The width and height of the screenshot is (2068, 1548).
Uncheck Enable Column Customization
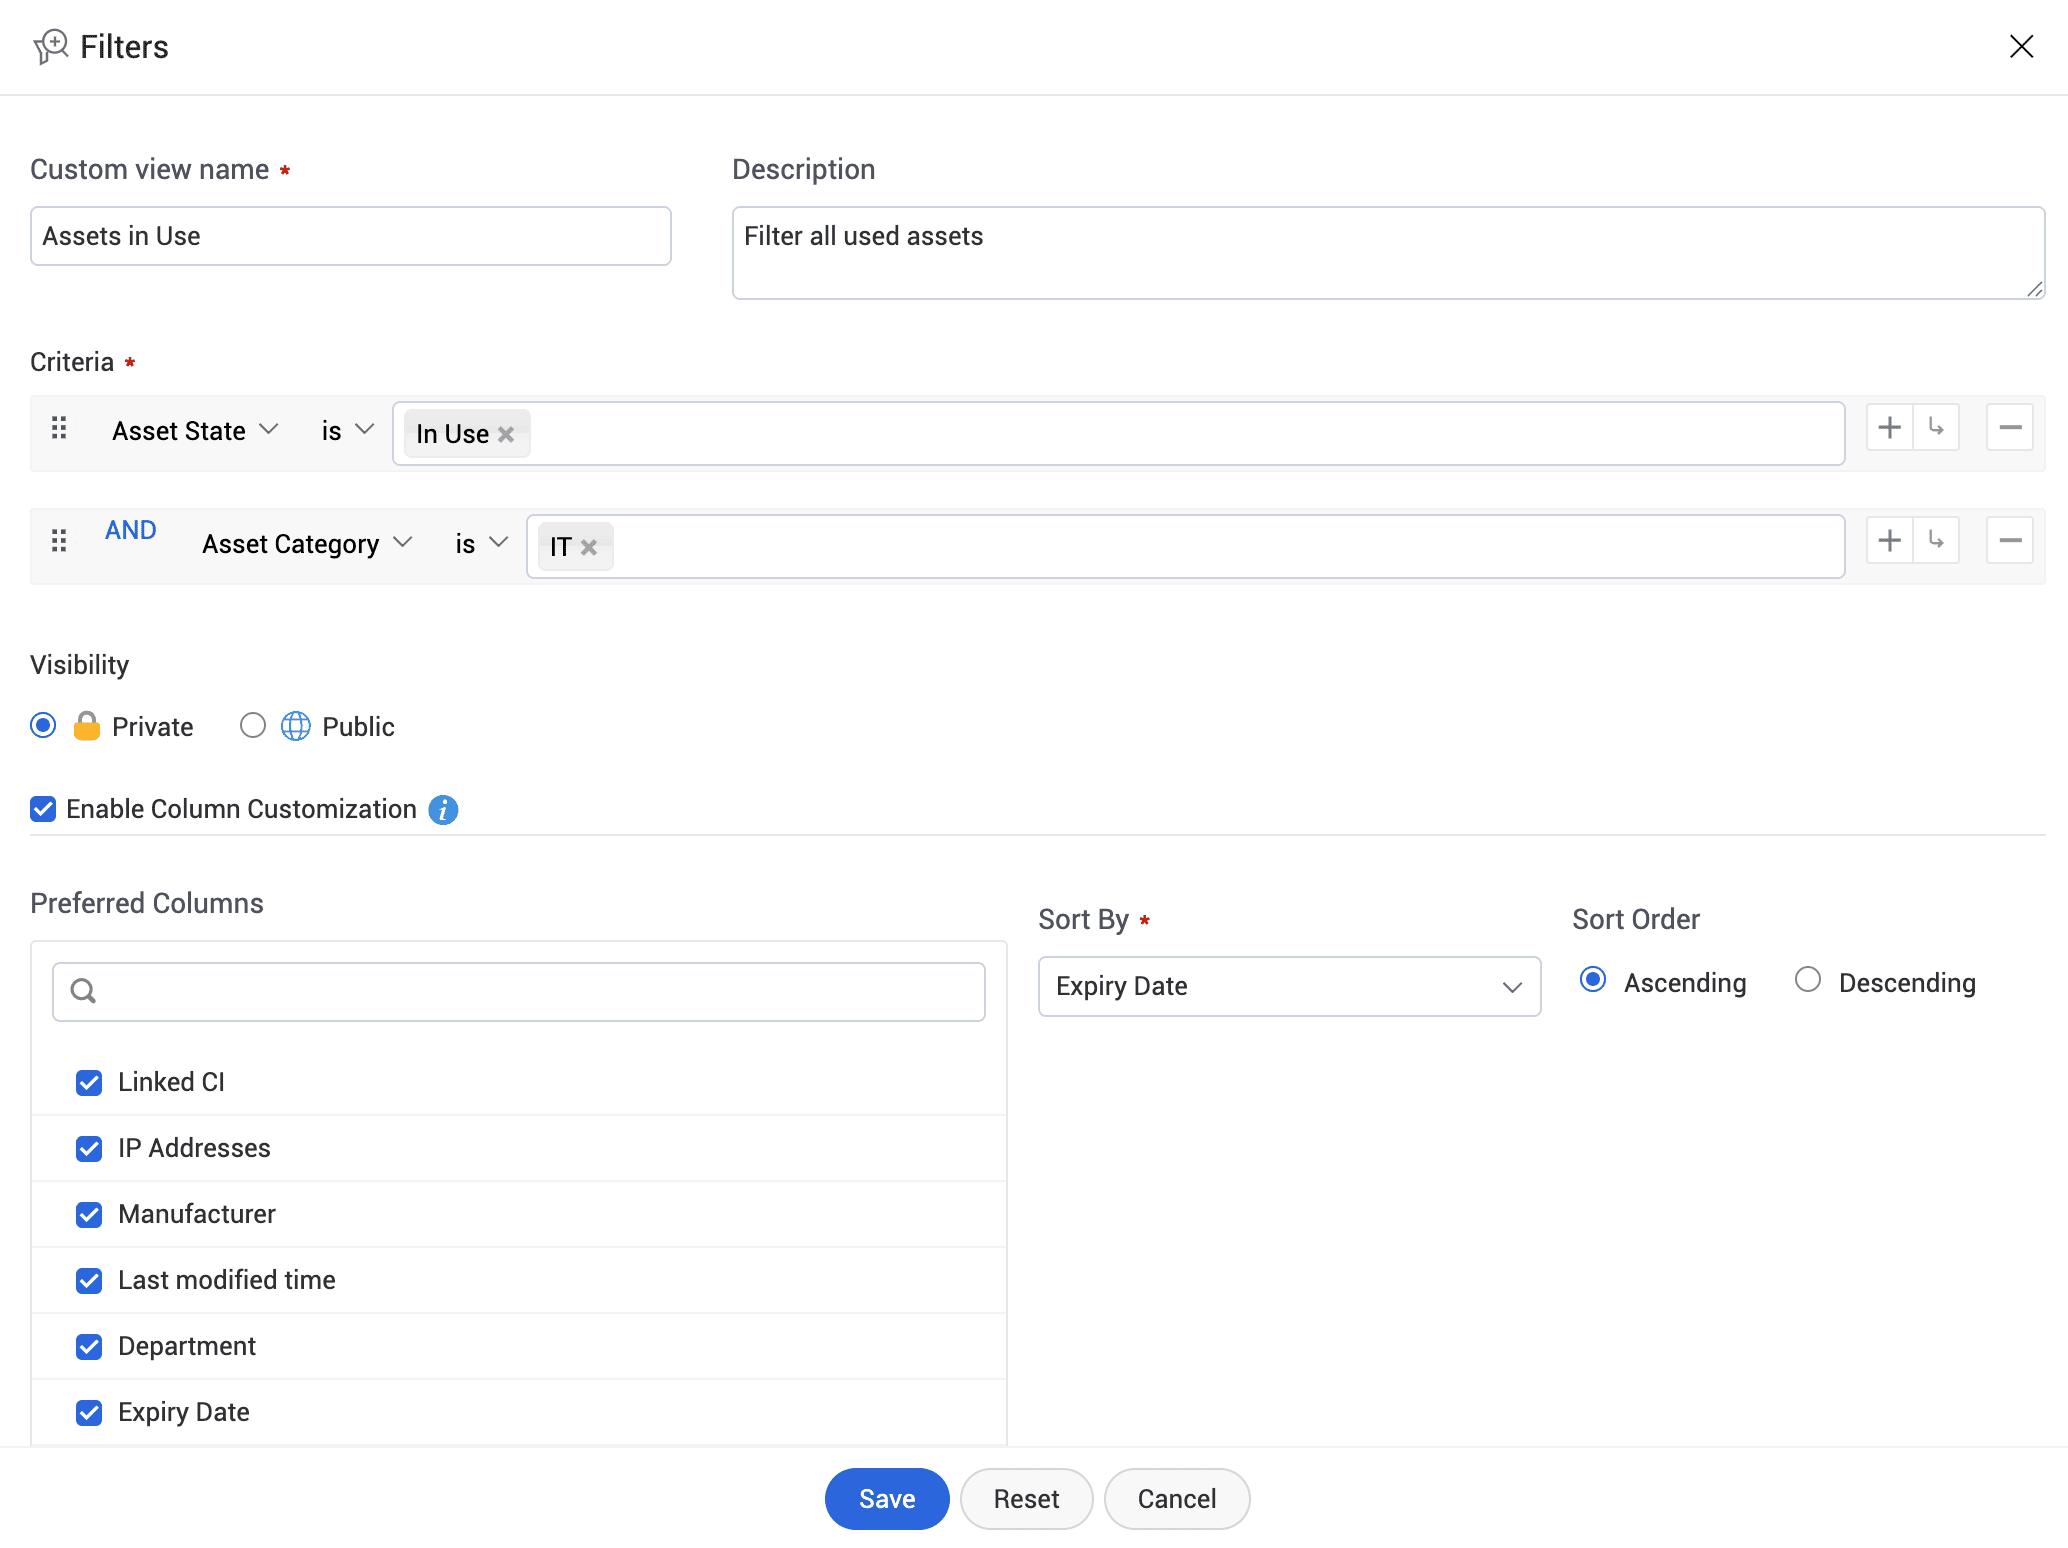coord(43,809)
